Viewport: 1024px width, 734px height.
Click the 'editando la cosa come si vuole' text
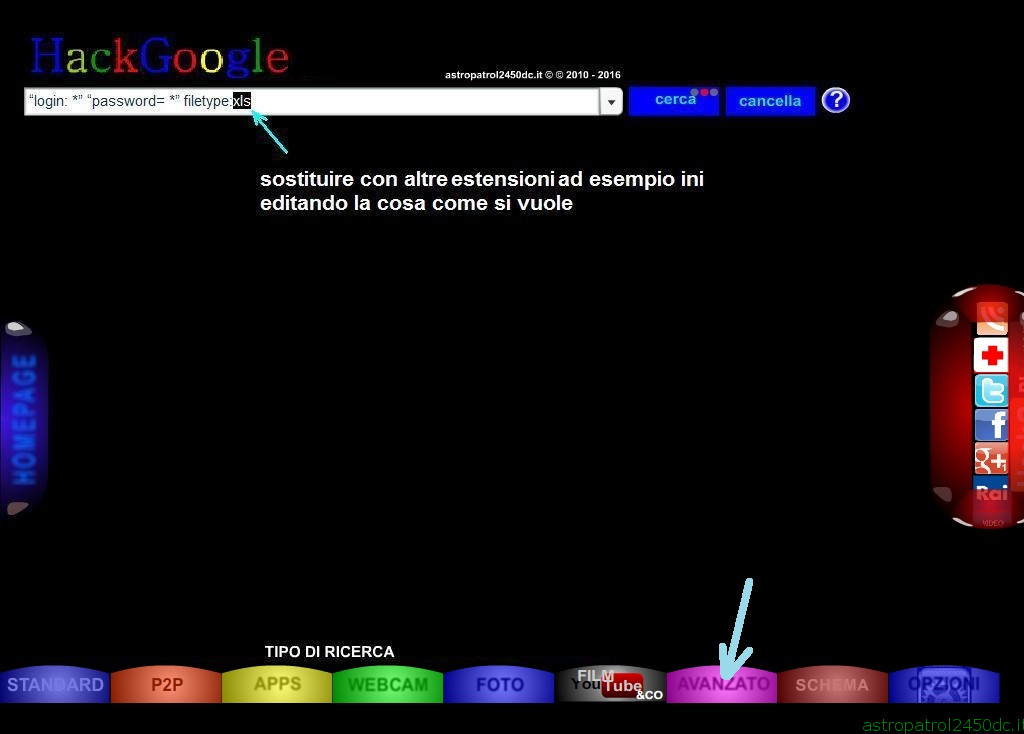click(x=416, y=203)
